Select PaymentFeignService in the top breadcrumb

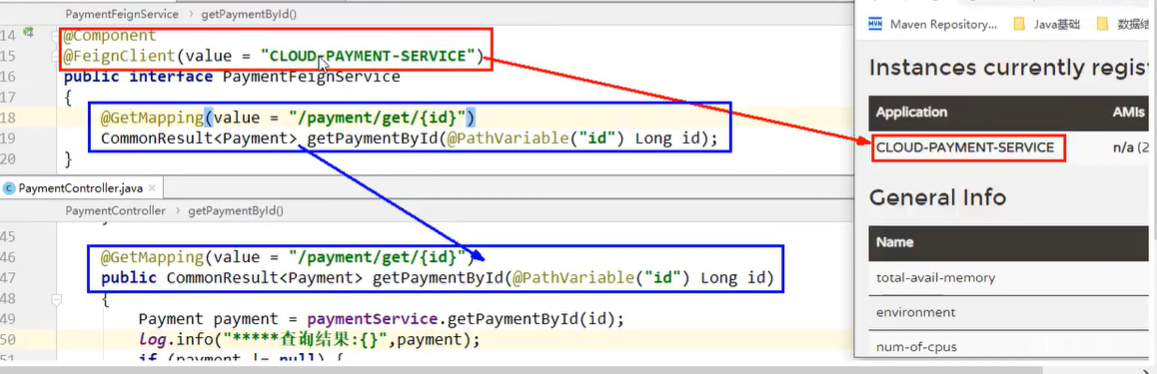(122, 14)
